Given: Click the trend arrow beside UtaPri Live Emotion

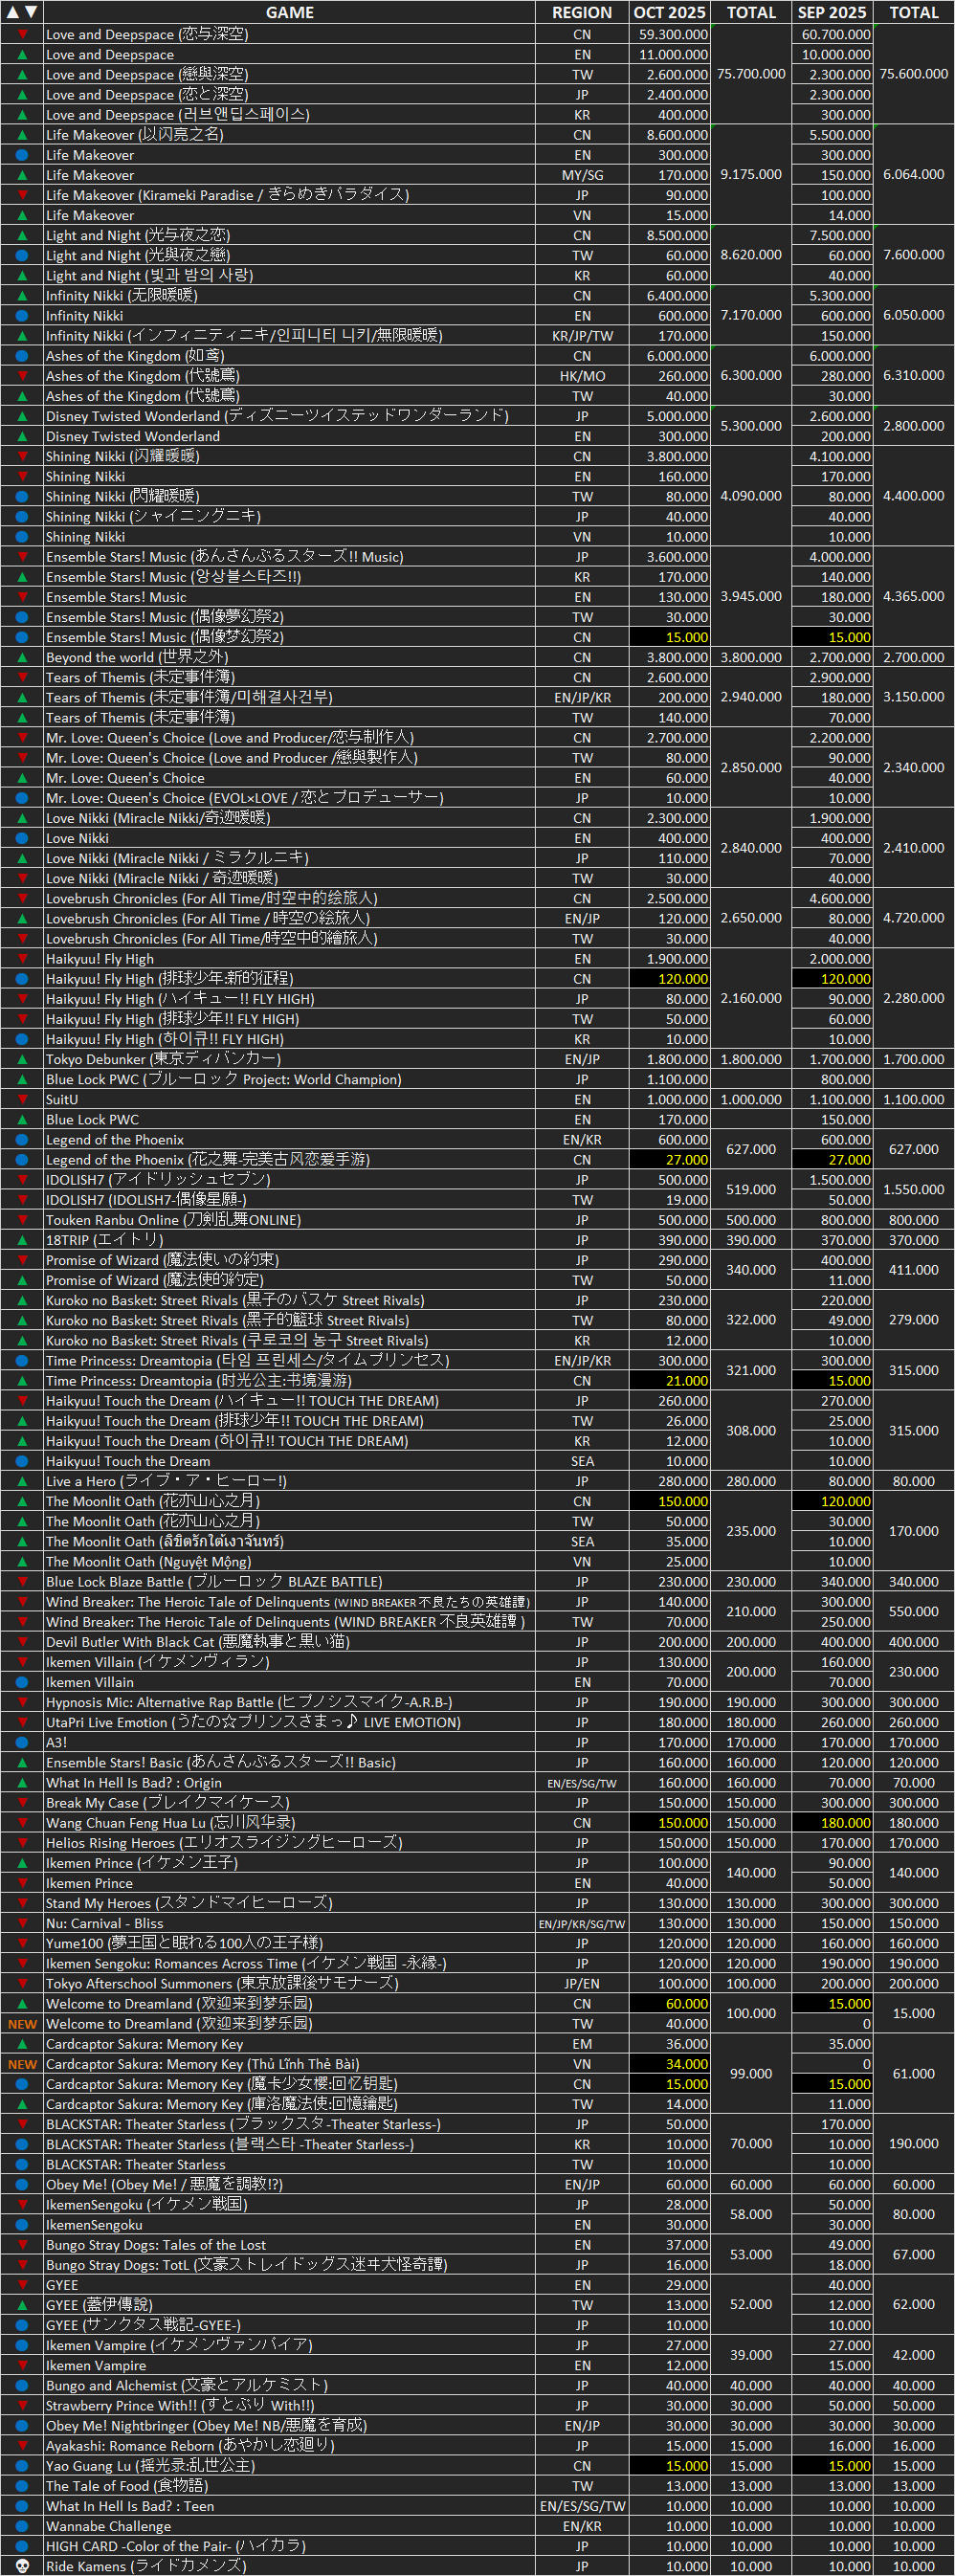Looking at the screenshot, I should click(x=22, y=1722).
